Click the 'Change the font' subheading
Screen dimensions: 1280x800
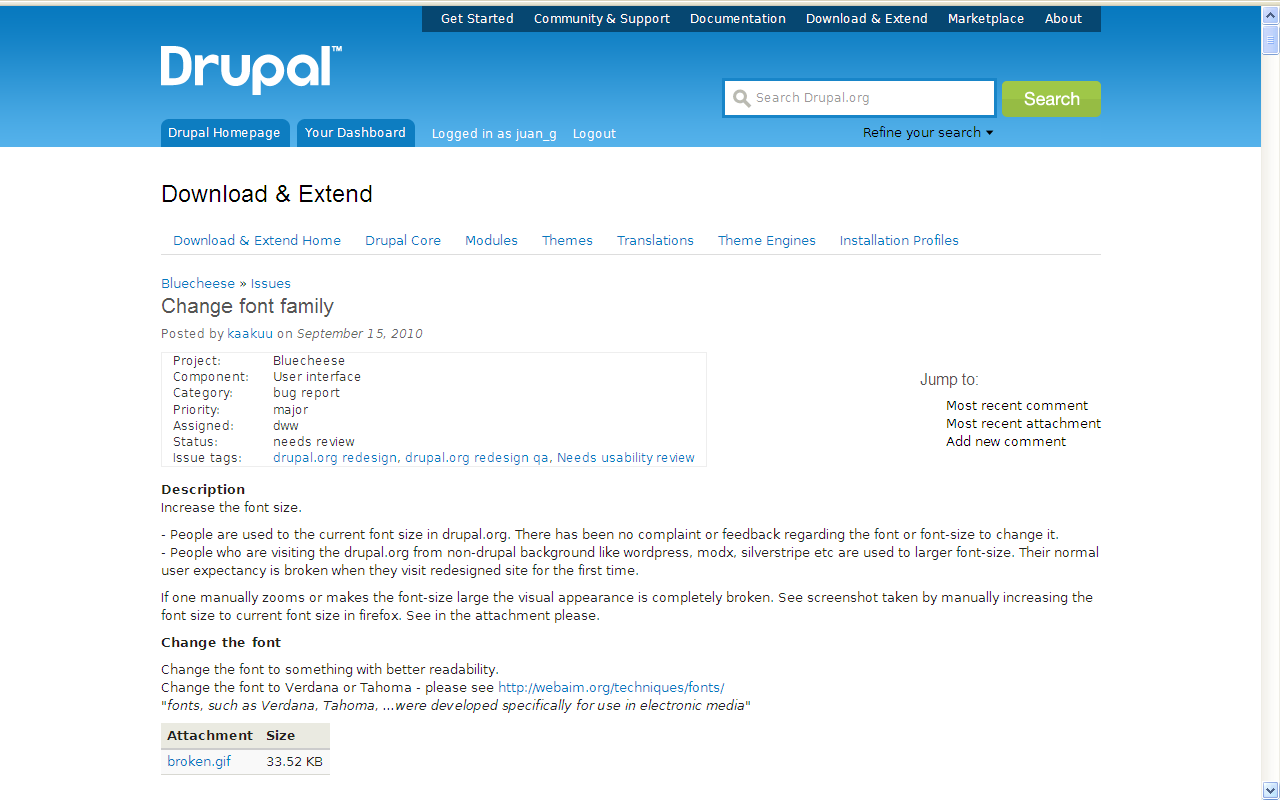pos(221,643)
